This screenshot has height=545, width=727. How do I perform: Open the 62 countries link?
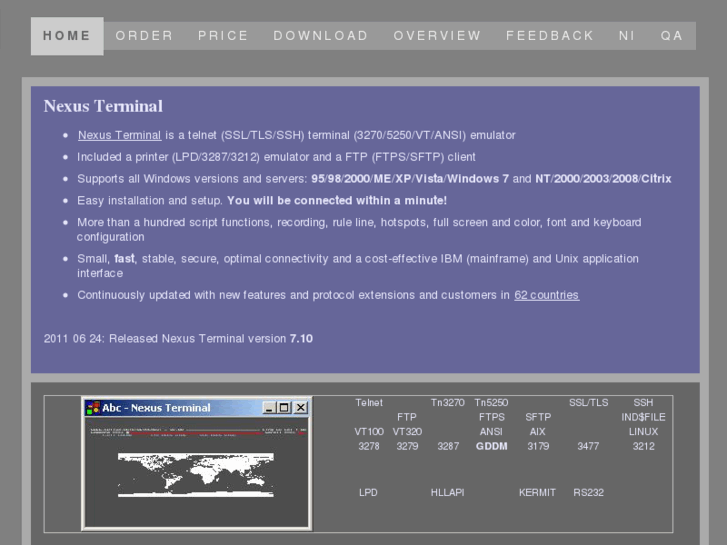click(546, 295)
